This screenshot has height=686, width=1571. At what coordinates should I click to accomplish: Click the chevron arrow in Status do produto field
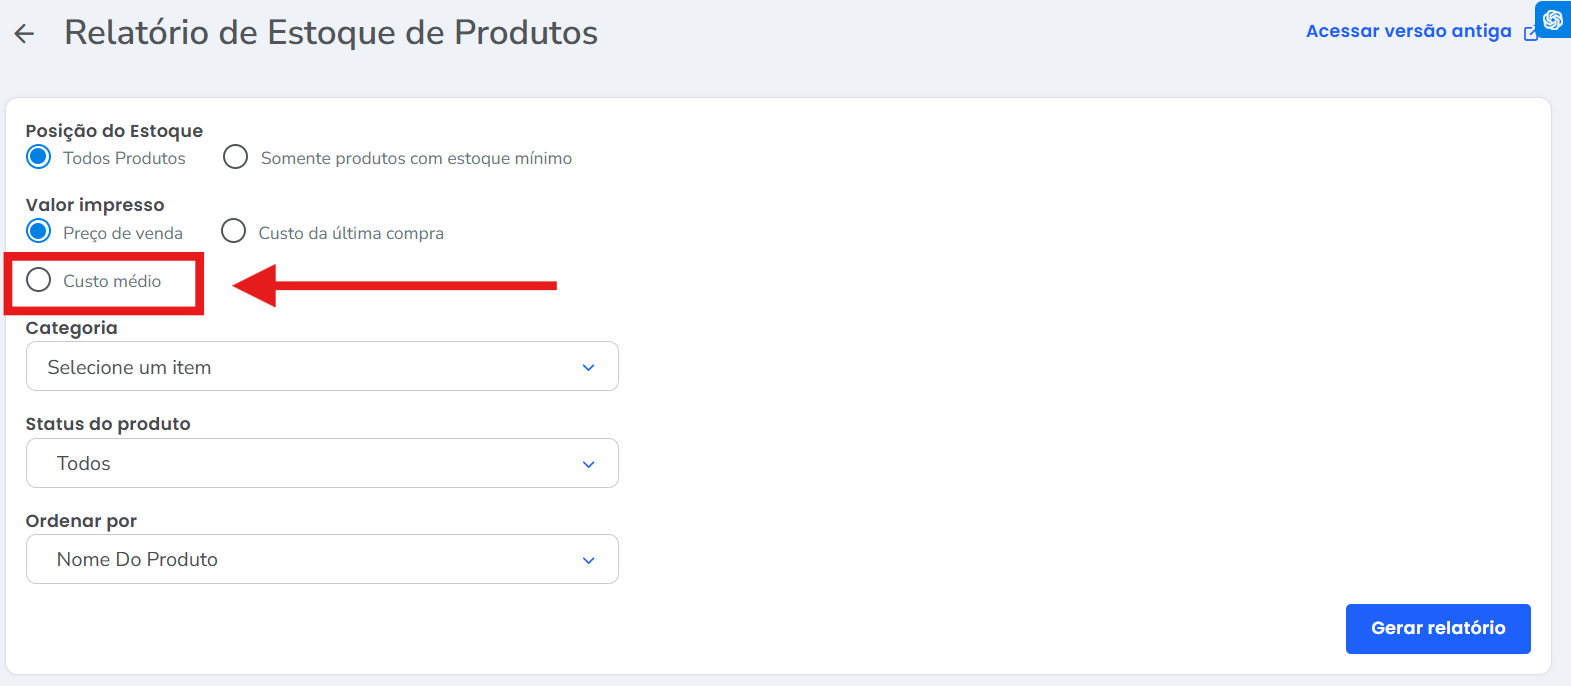(x=588, y=464)
